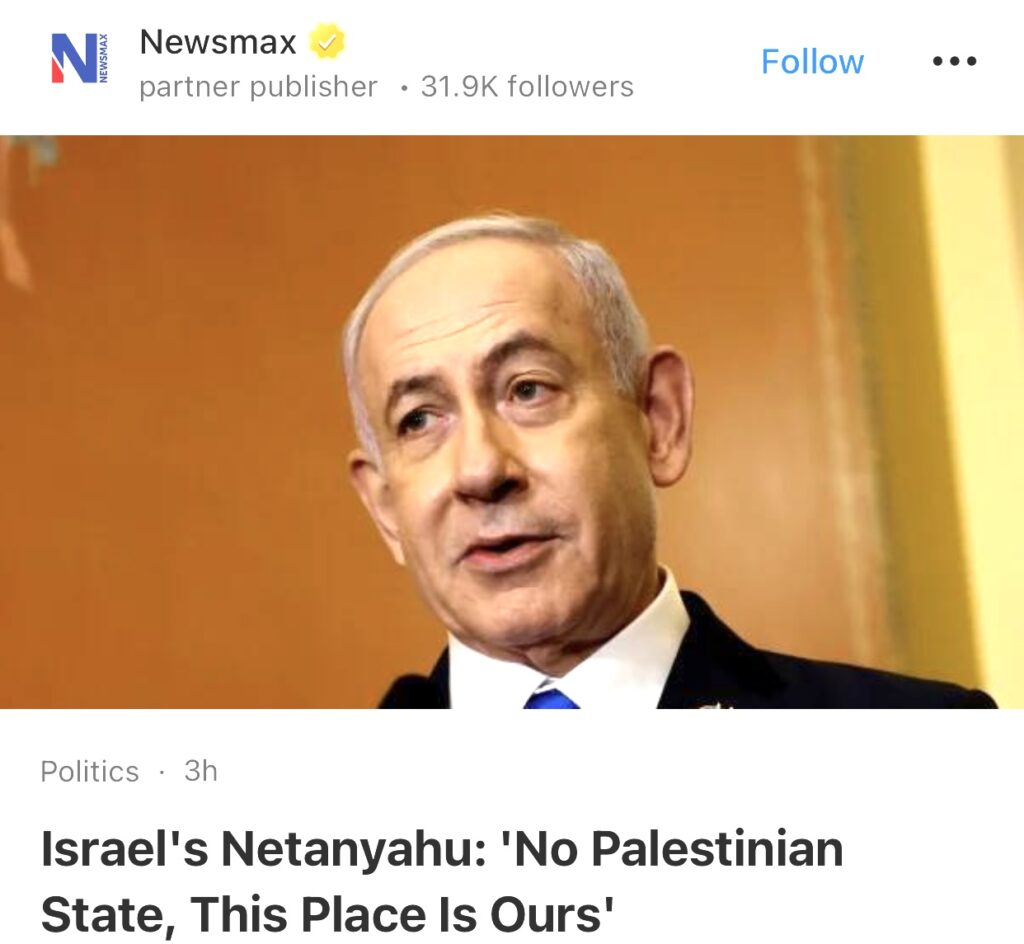View the 31.9K followers count
This screenshot has width=1024, height=944.
[527, 87]
